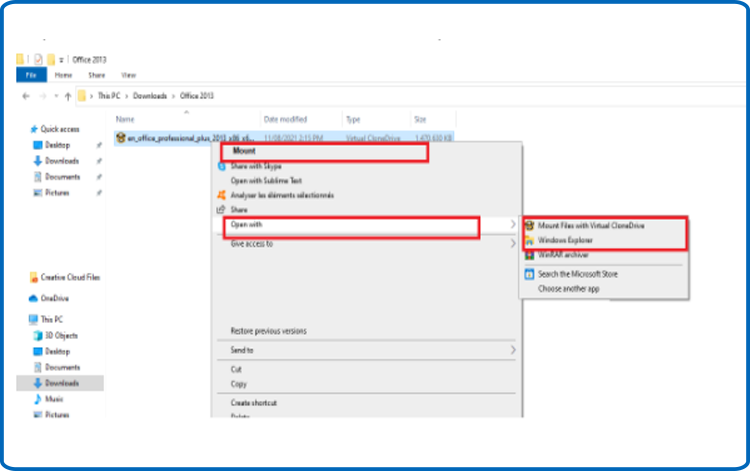Sort by Date modified column header

click(286, 120)
